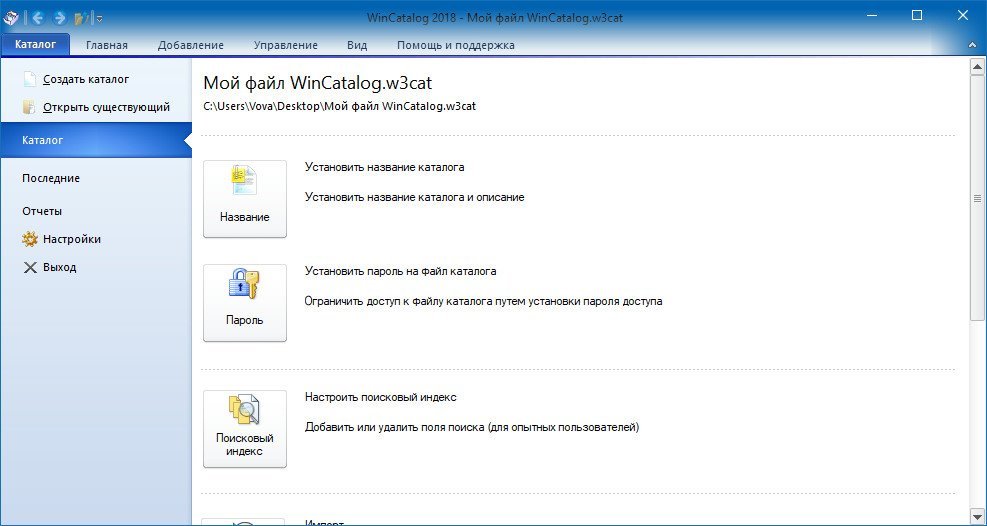Open the Отчеты section
The height and width of the screenshot is (526, 987).
(x=42, y=211)
